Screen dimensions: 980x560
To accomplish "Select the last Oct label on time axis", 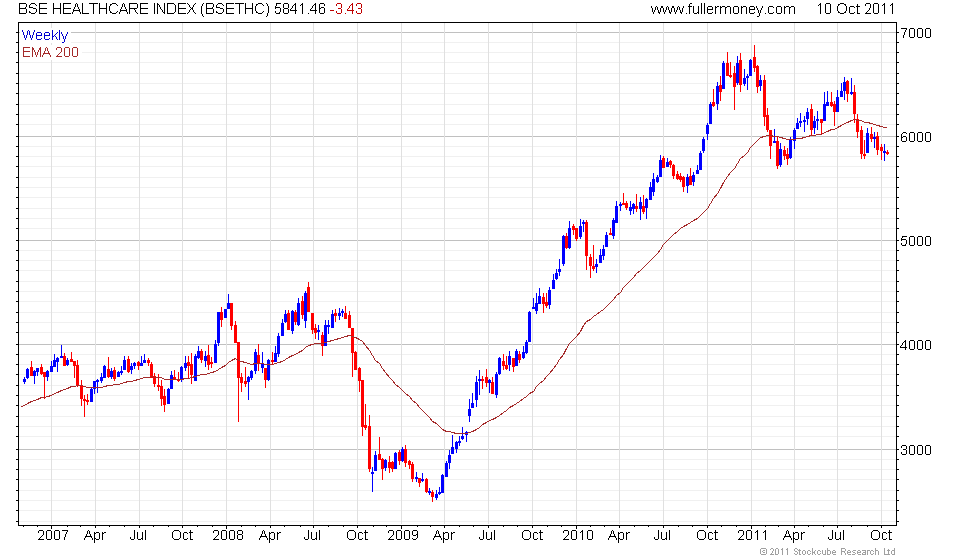I will pos(881,535).
